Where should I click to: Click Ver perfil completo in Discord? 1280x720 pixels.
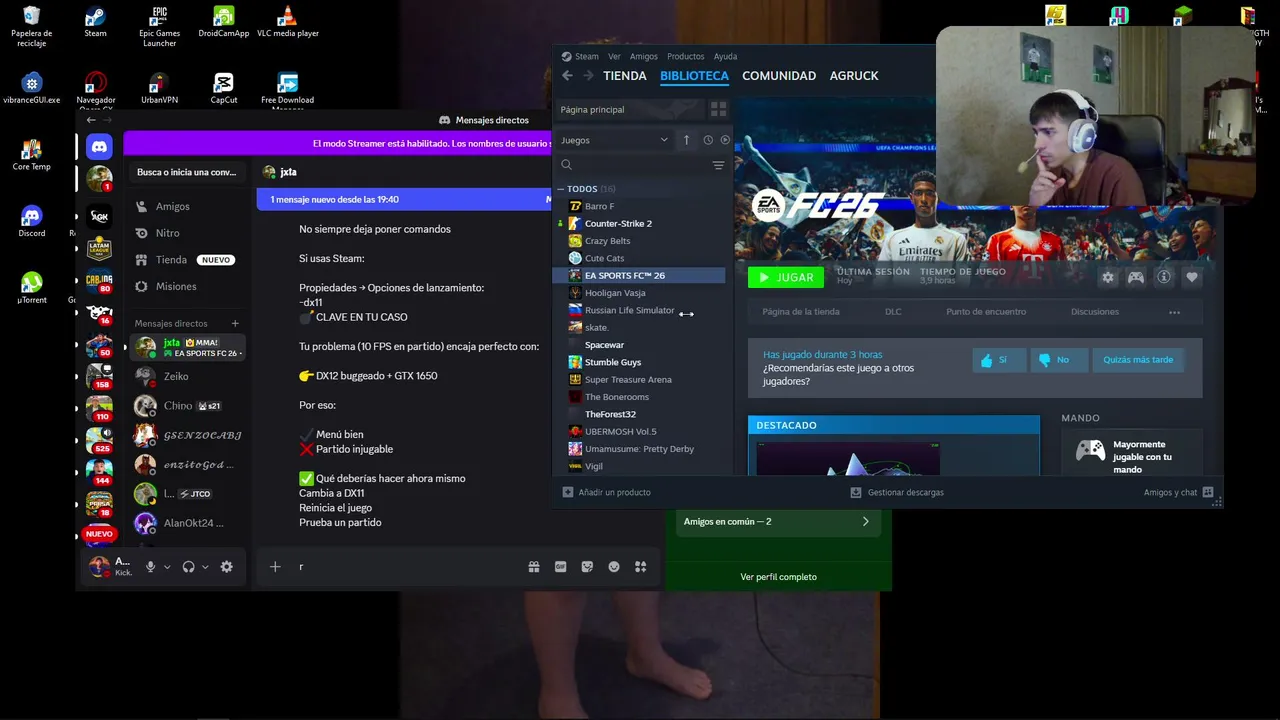coord(778,577)
